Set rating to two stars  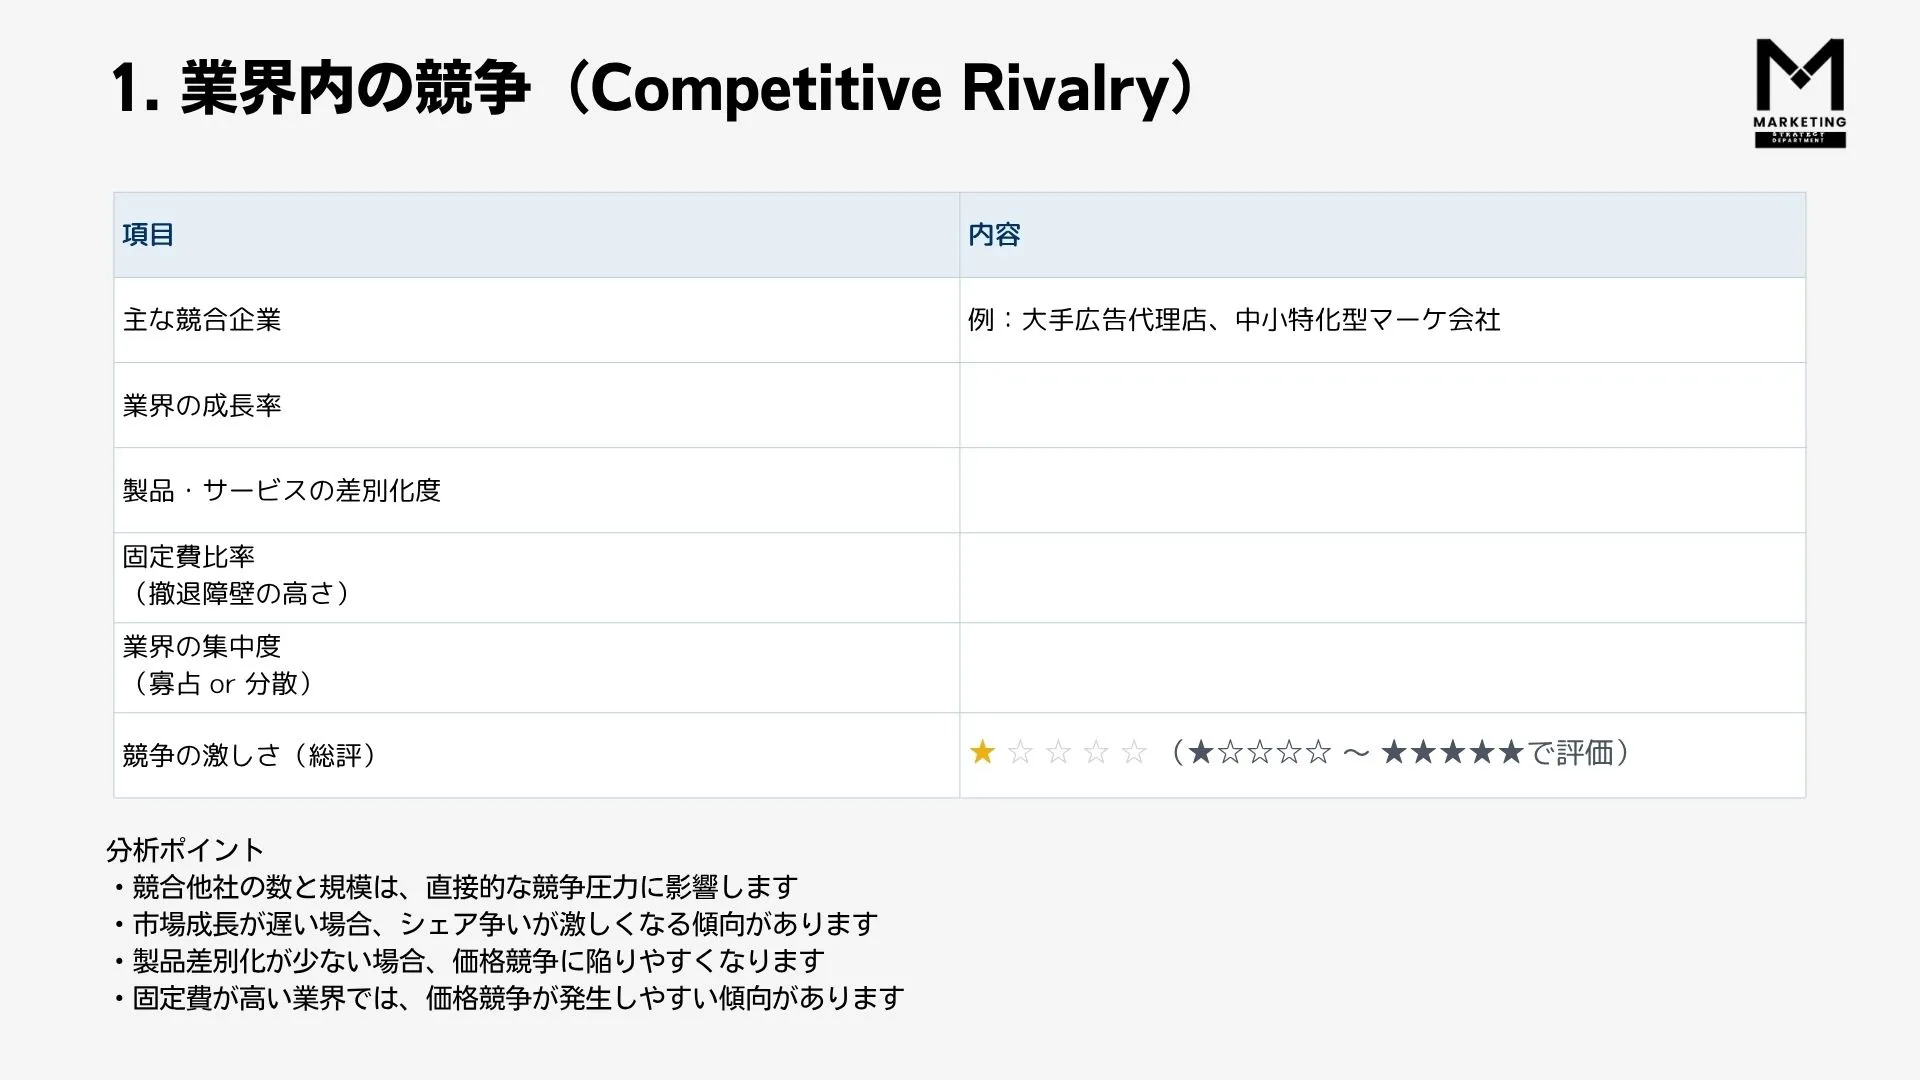coord(1020,752)
